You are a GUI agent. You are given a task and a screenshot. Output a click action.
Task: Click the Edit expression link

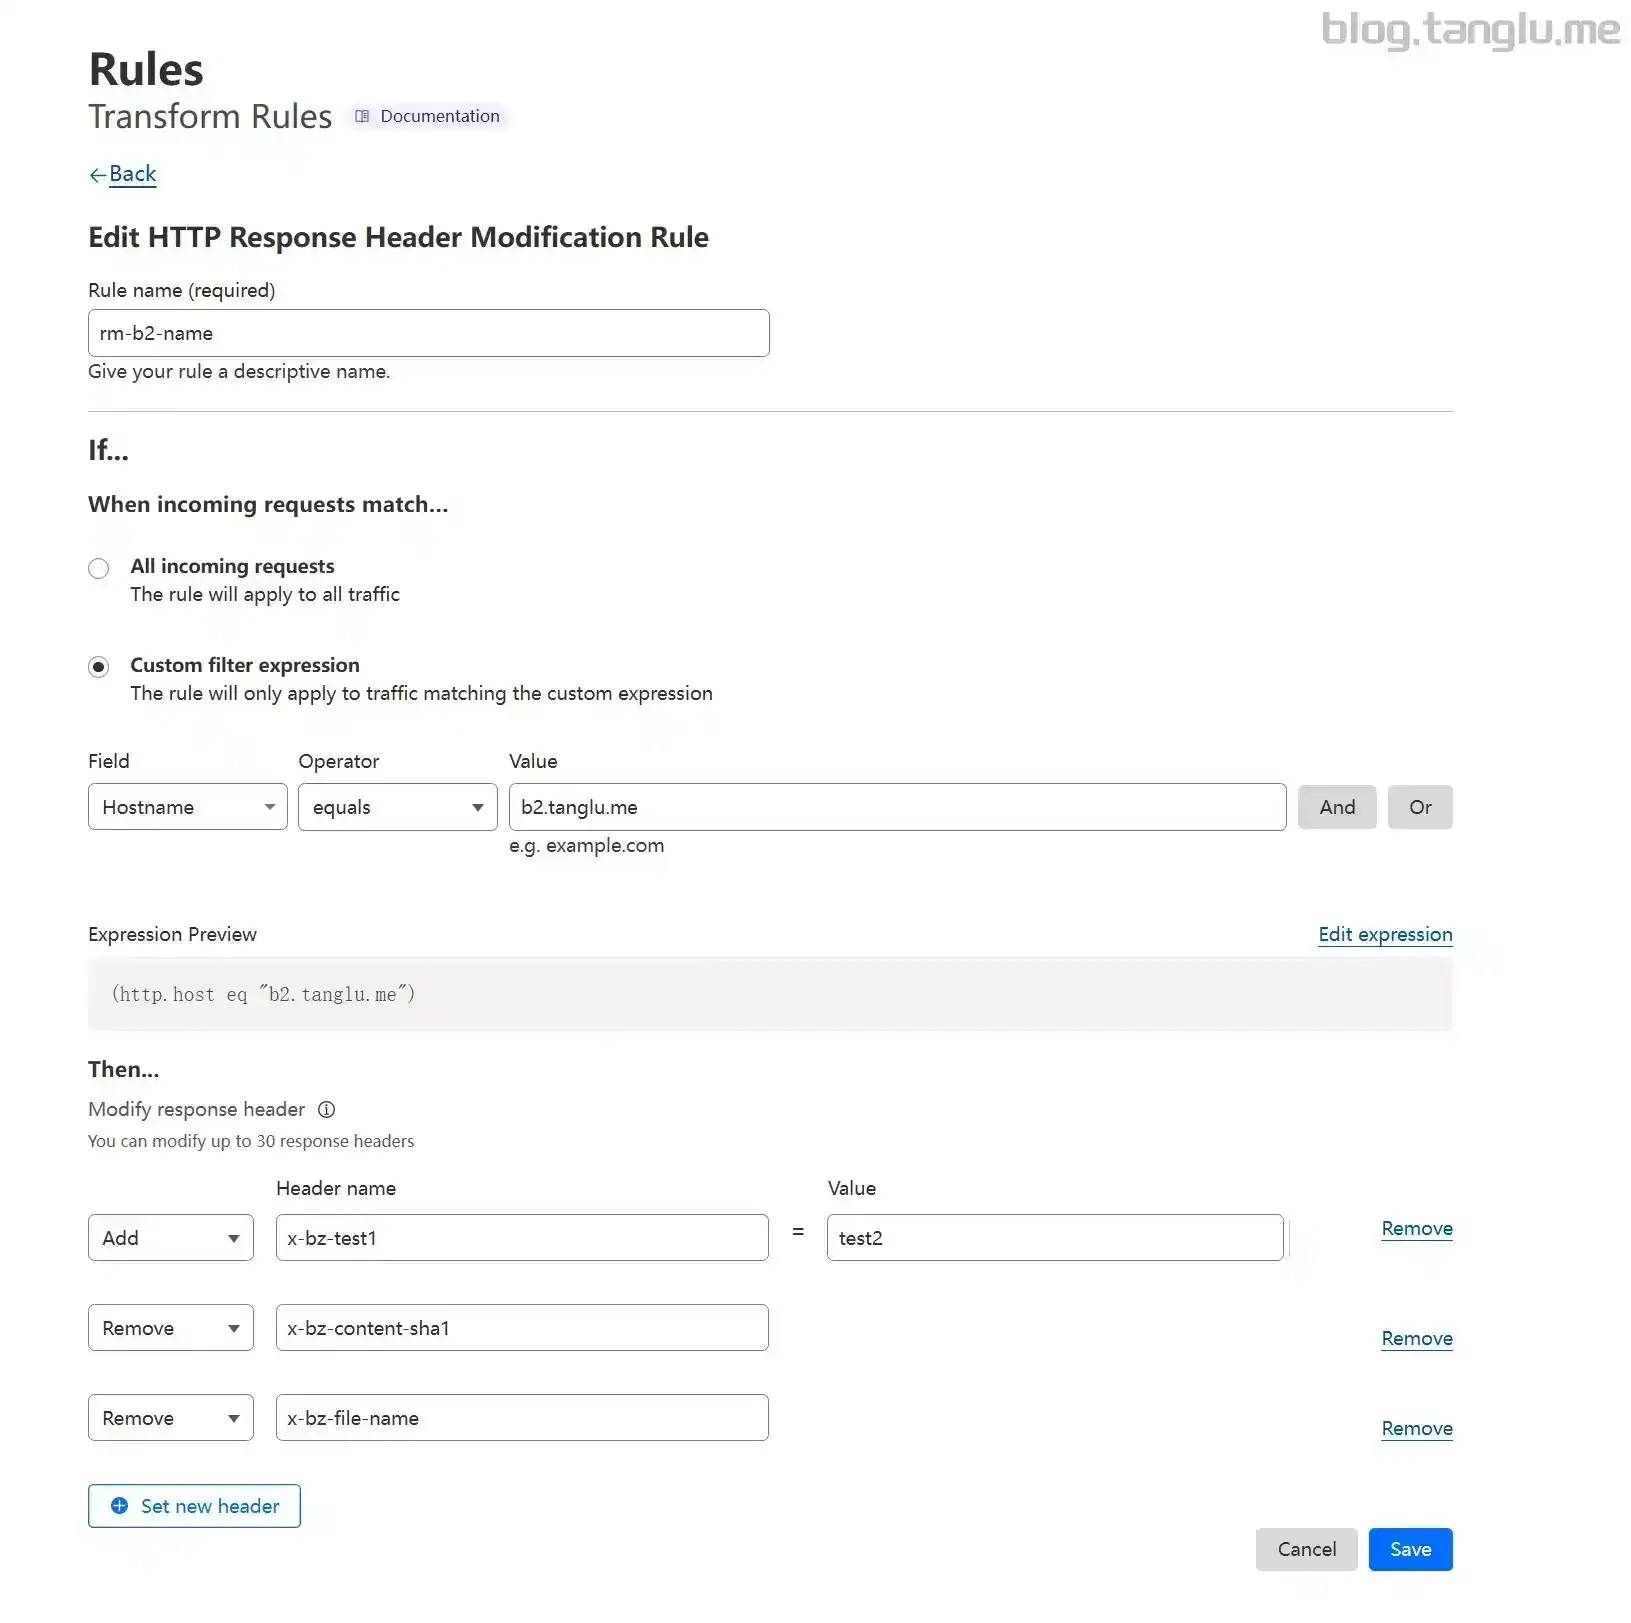(x=1385, y=934)
